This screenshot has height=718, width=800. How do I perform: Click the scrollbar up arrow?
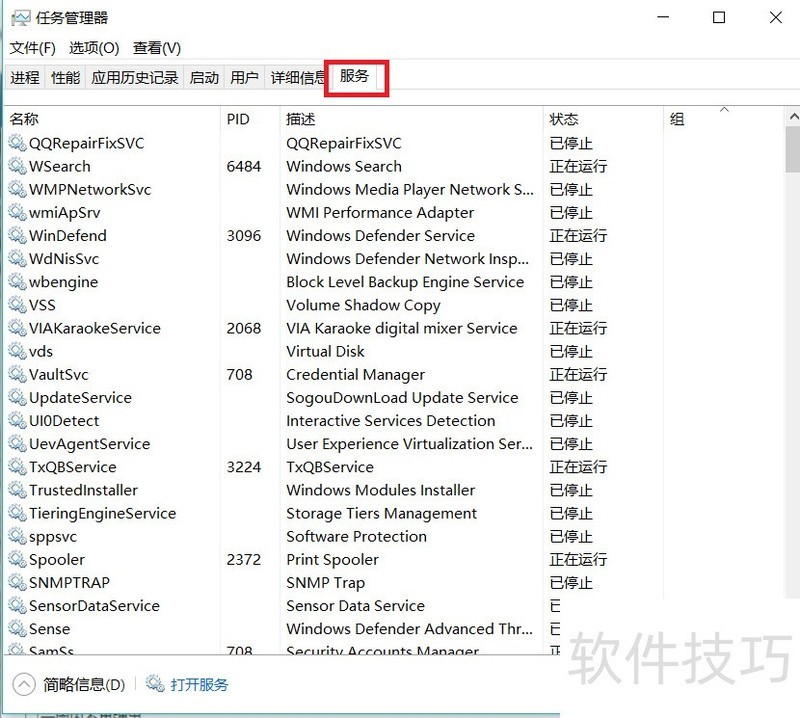pyautogui.click(x=793, y=117)
